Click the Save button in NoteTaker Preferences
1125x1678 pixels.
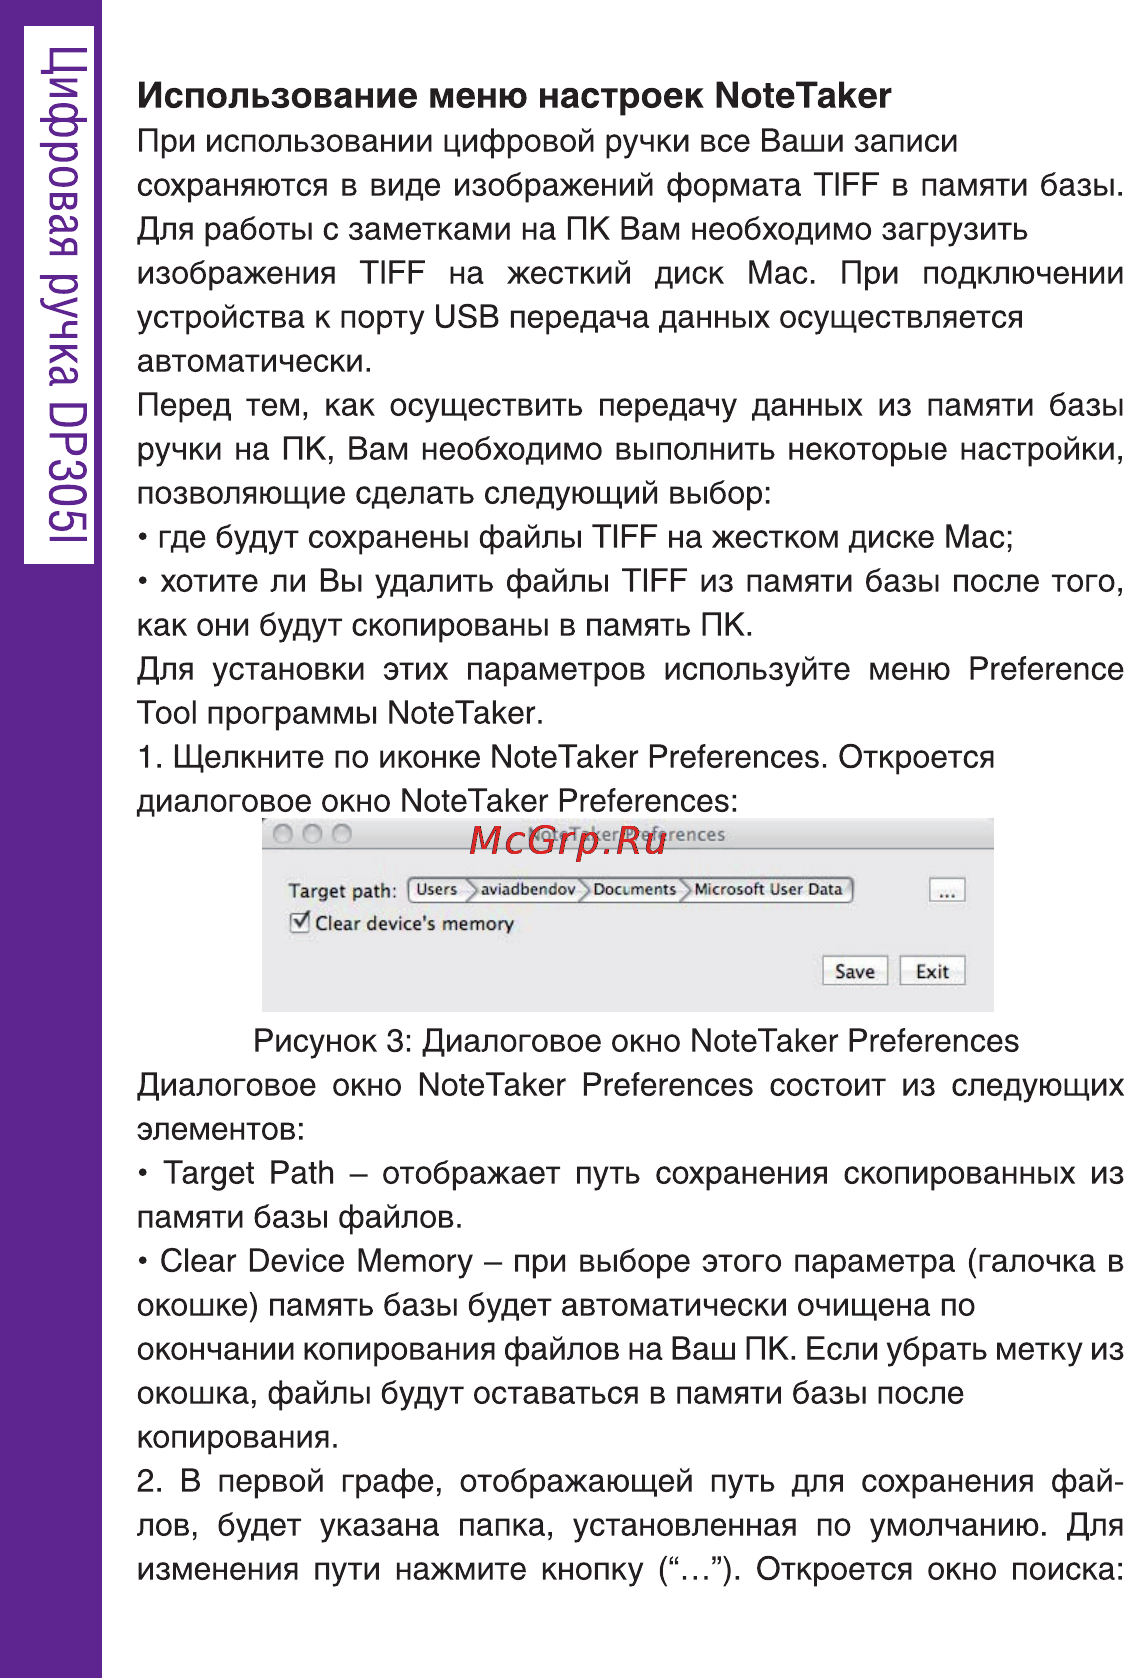pyautogui.click(x=855, y=971)
